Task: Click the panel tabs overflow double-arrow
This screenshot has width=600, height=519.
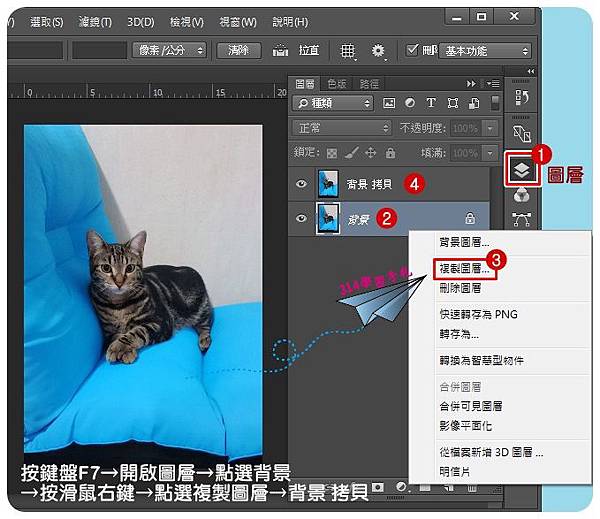Action: [471, 83]
